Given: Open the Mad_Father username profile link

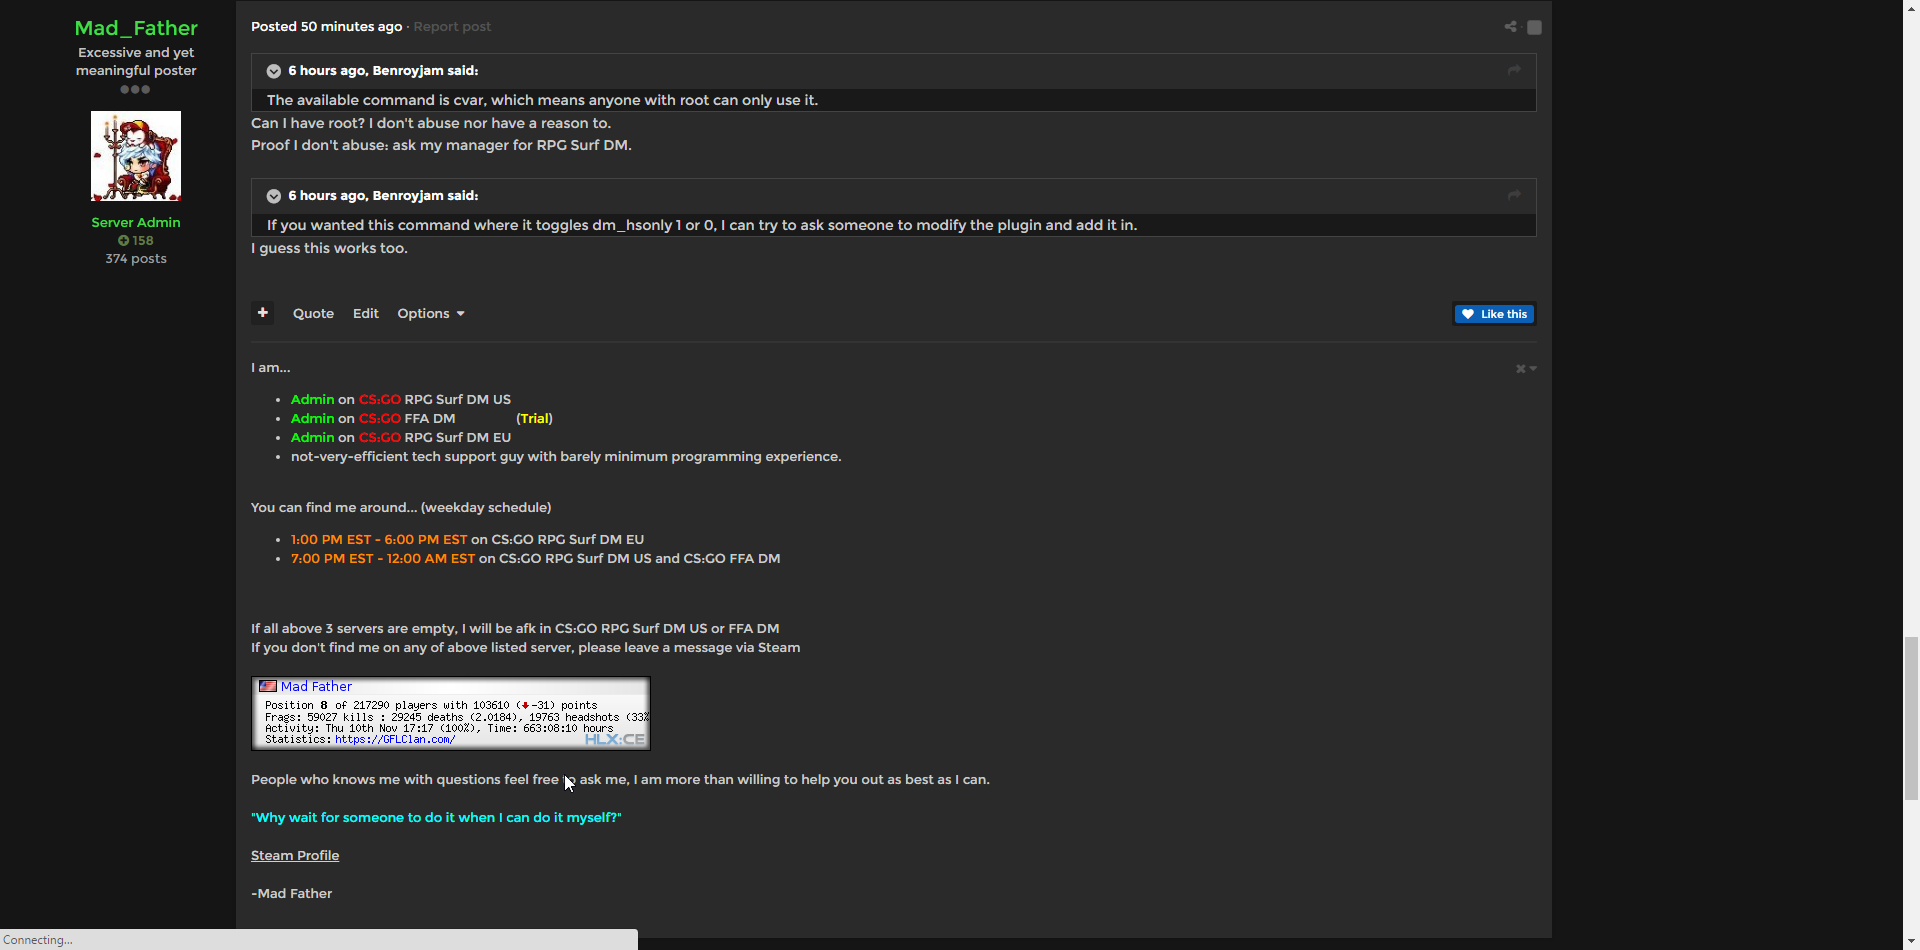Looking at the screenshot, I should click(136, 28).
